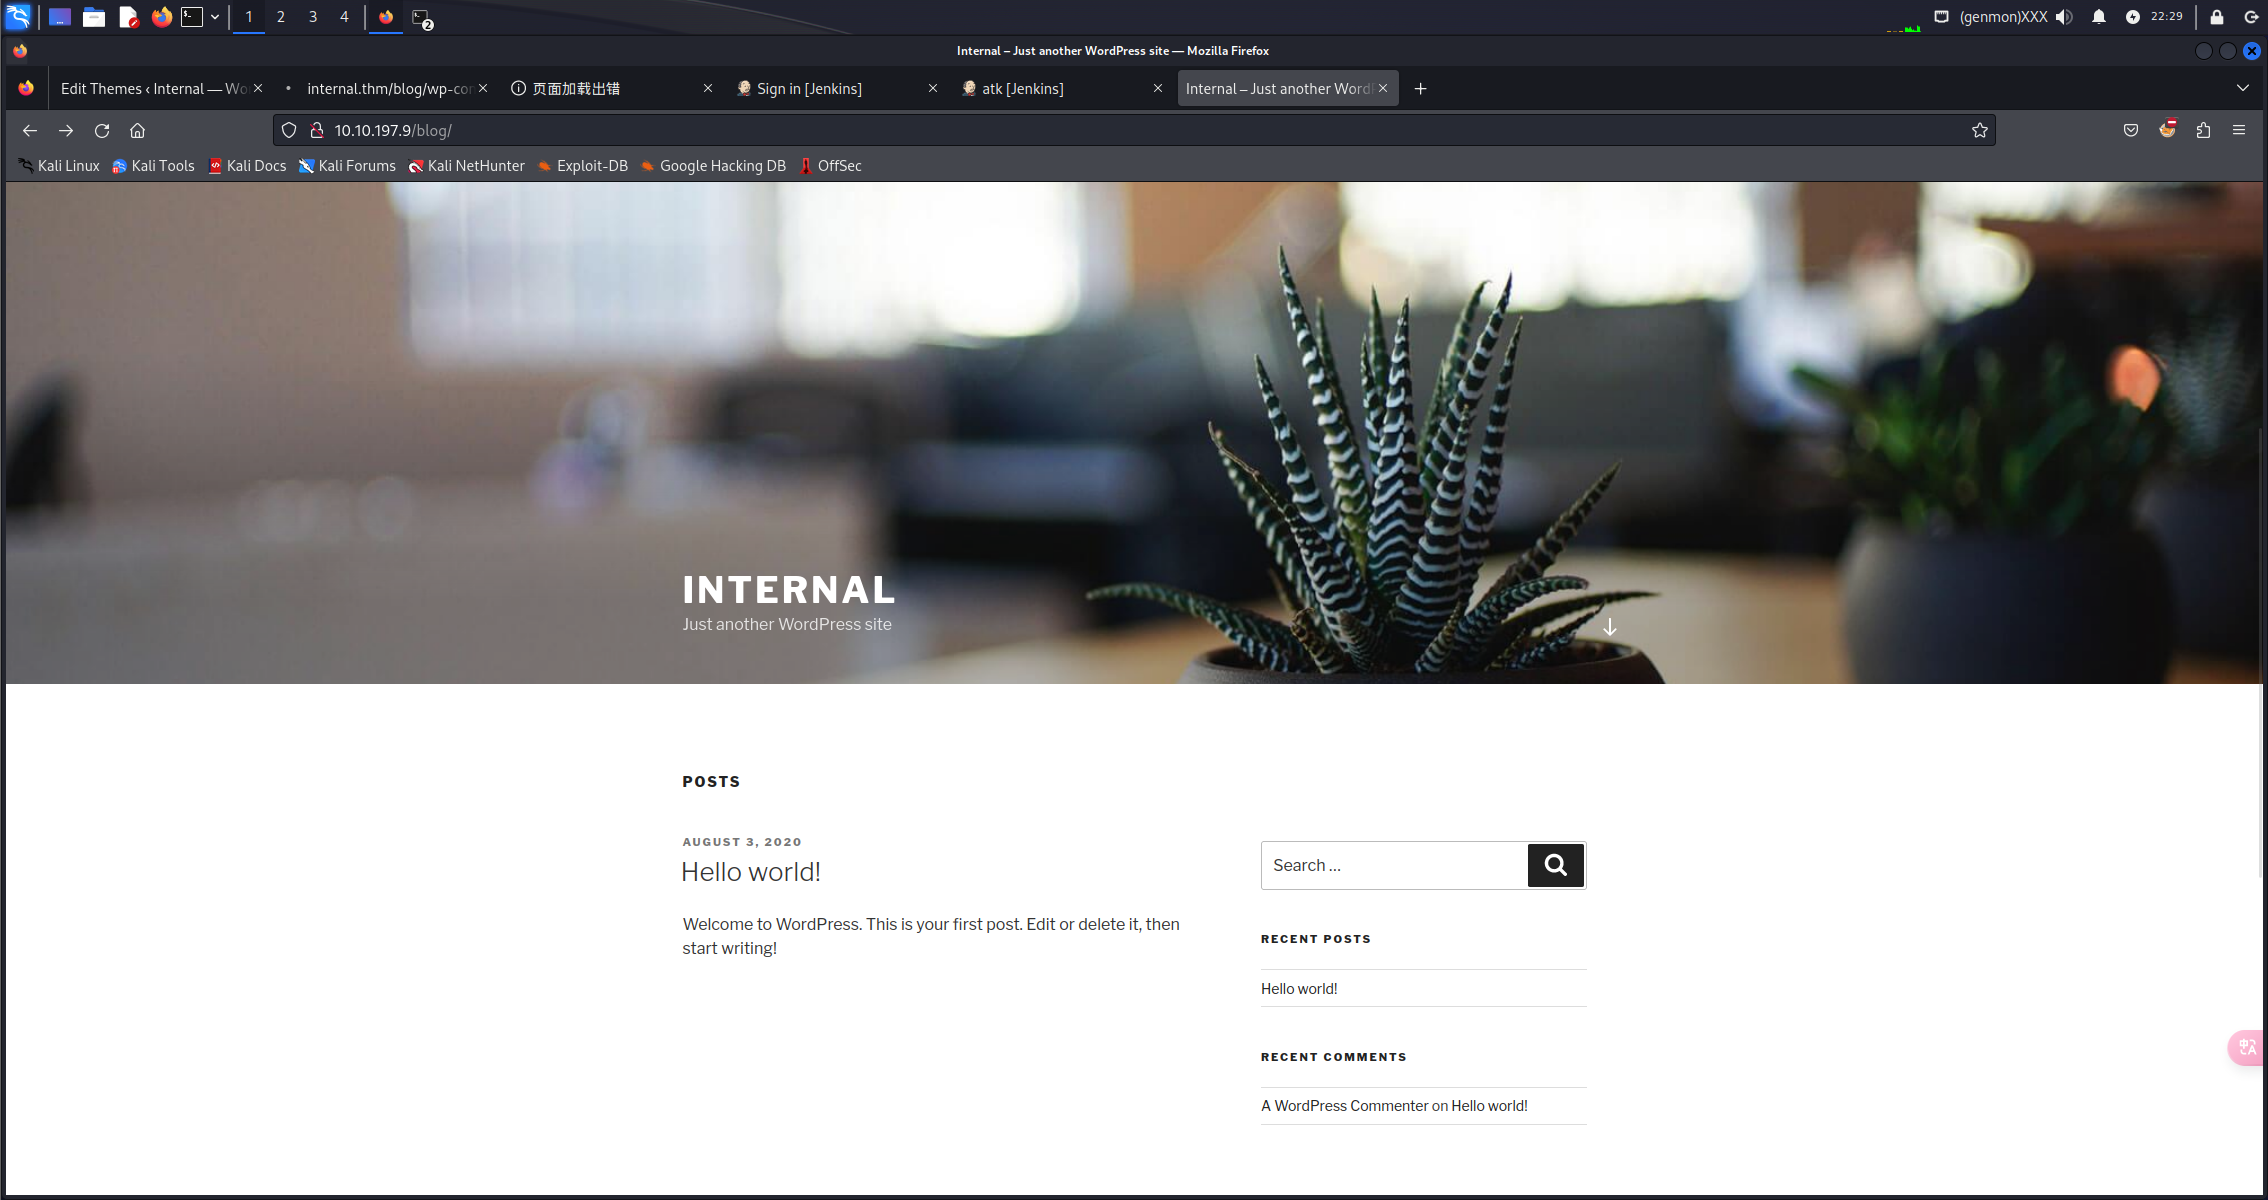Click the Save to Pocket icon
The image size is (2268, 1200).
(x=2131, y=131)
